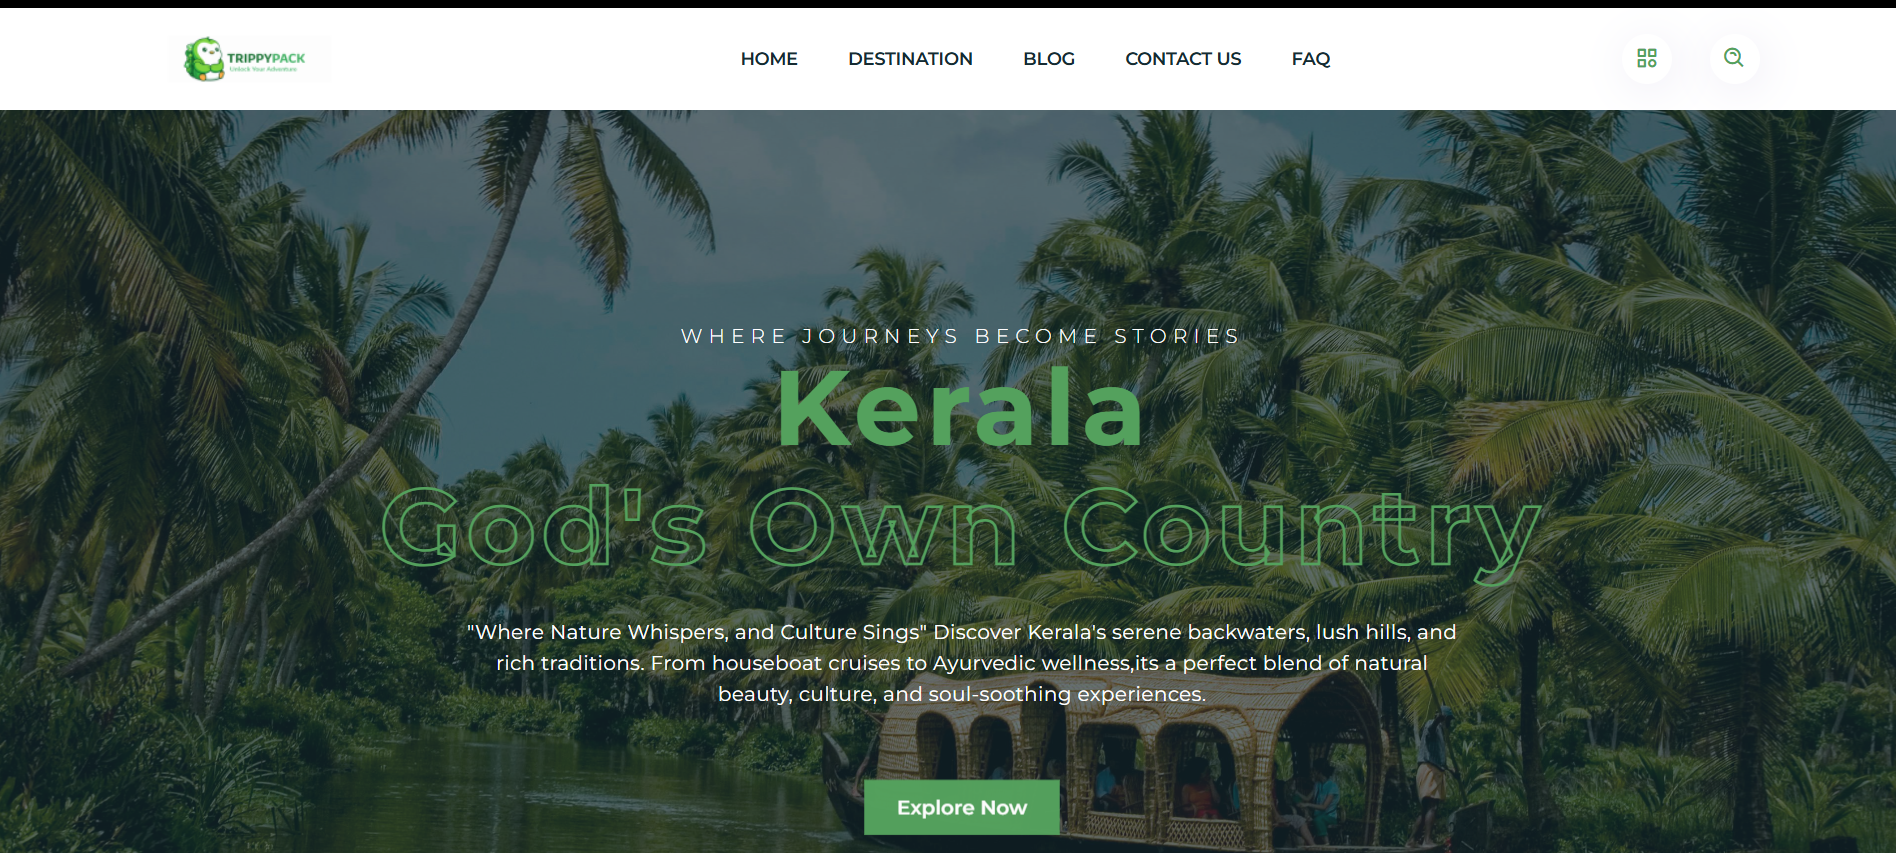Open the grid menu icon in header
Image resolution: width=1896 pixels, height=853 pixels.
(1646, 59)
